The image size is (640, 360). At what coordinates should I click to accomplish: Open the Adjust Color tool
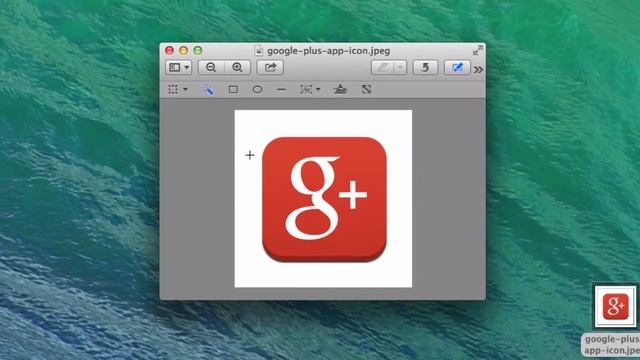pyautogui.click(x=340, y=89)
